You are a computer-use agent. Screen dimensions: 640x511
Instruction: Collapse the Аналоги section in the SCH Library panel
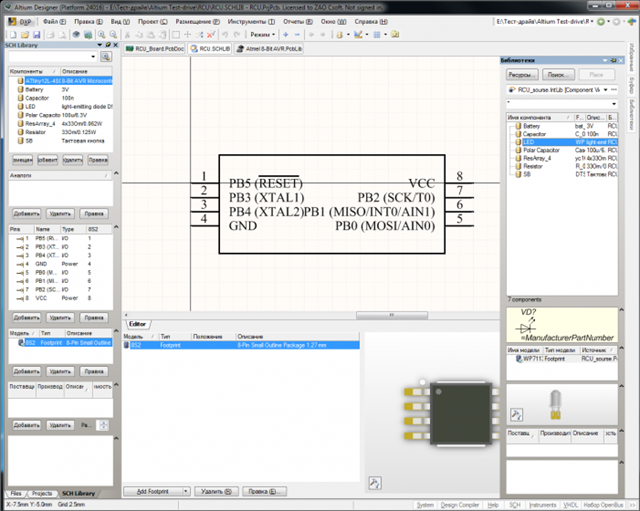pos(116,173)
